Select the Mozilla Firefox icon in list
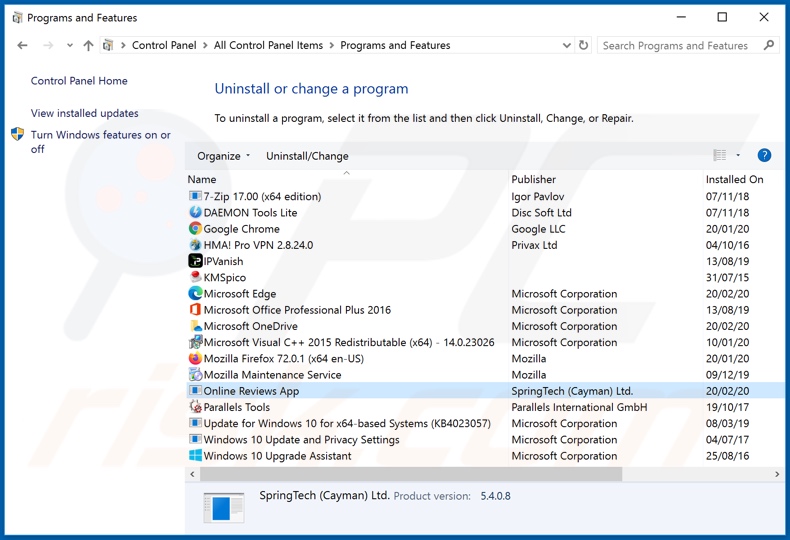The height and width of the screenshot is (540, 790). click(195, 359)
